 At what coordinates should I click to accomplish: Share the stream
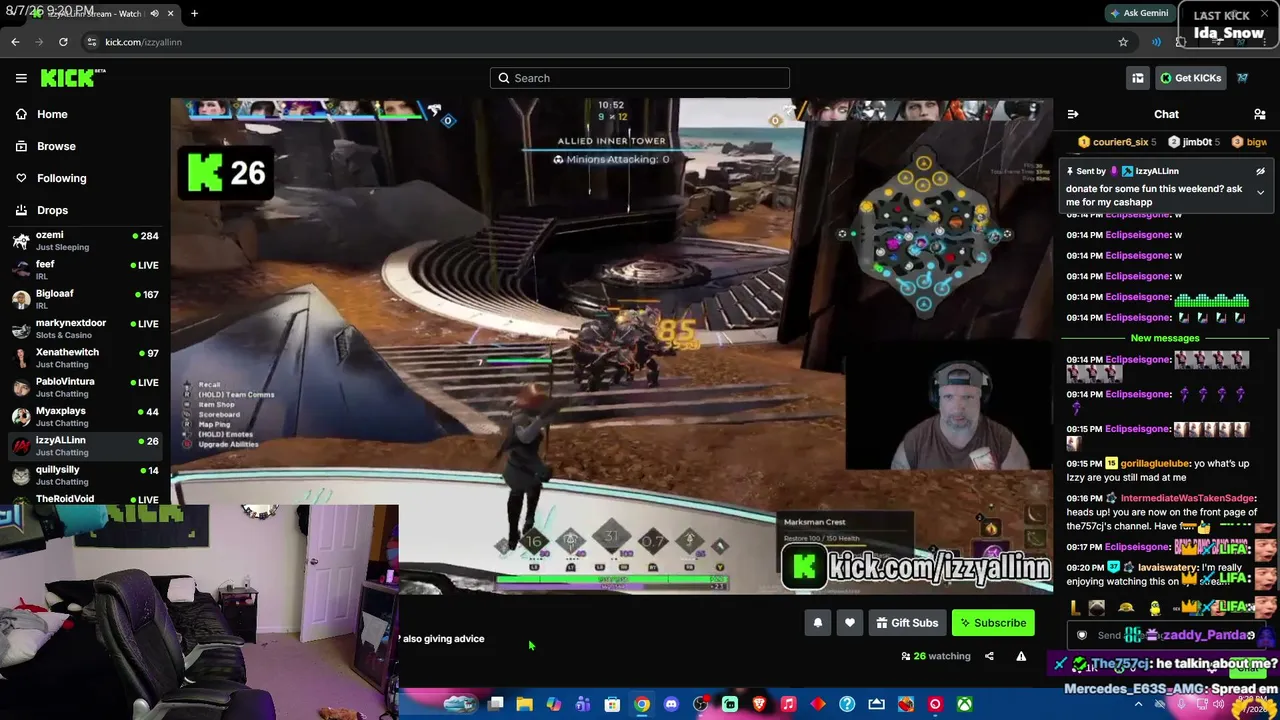point(989,656)
